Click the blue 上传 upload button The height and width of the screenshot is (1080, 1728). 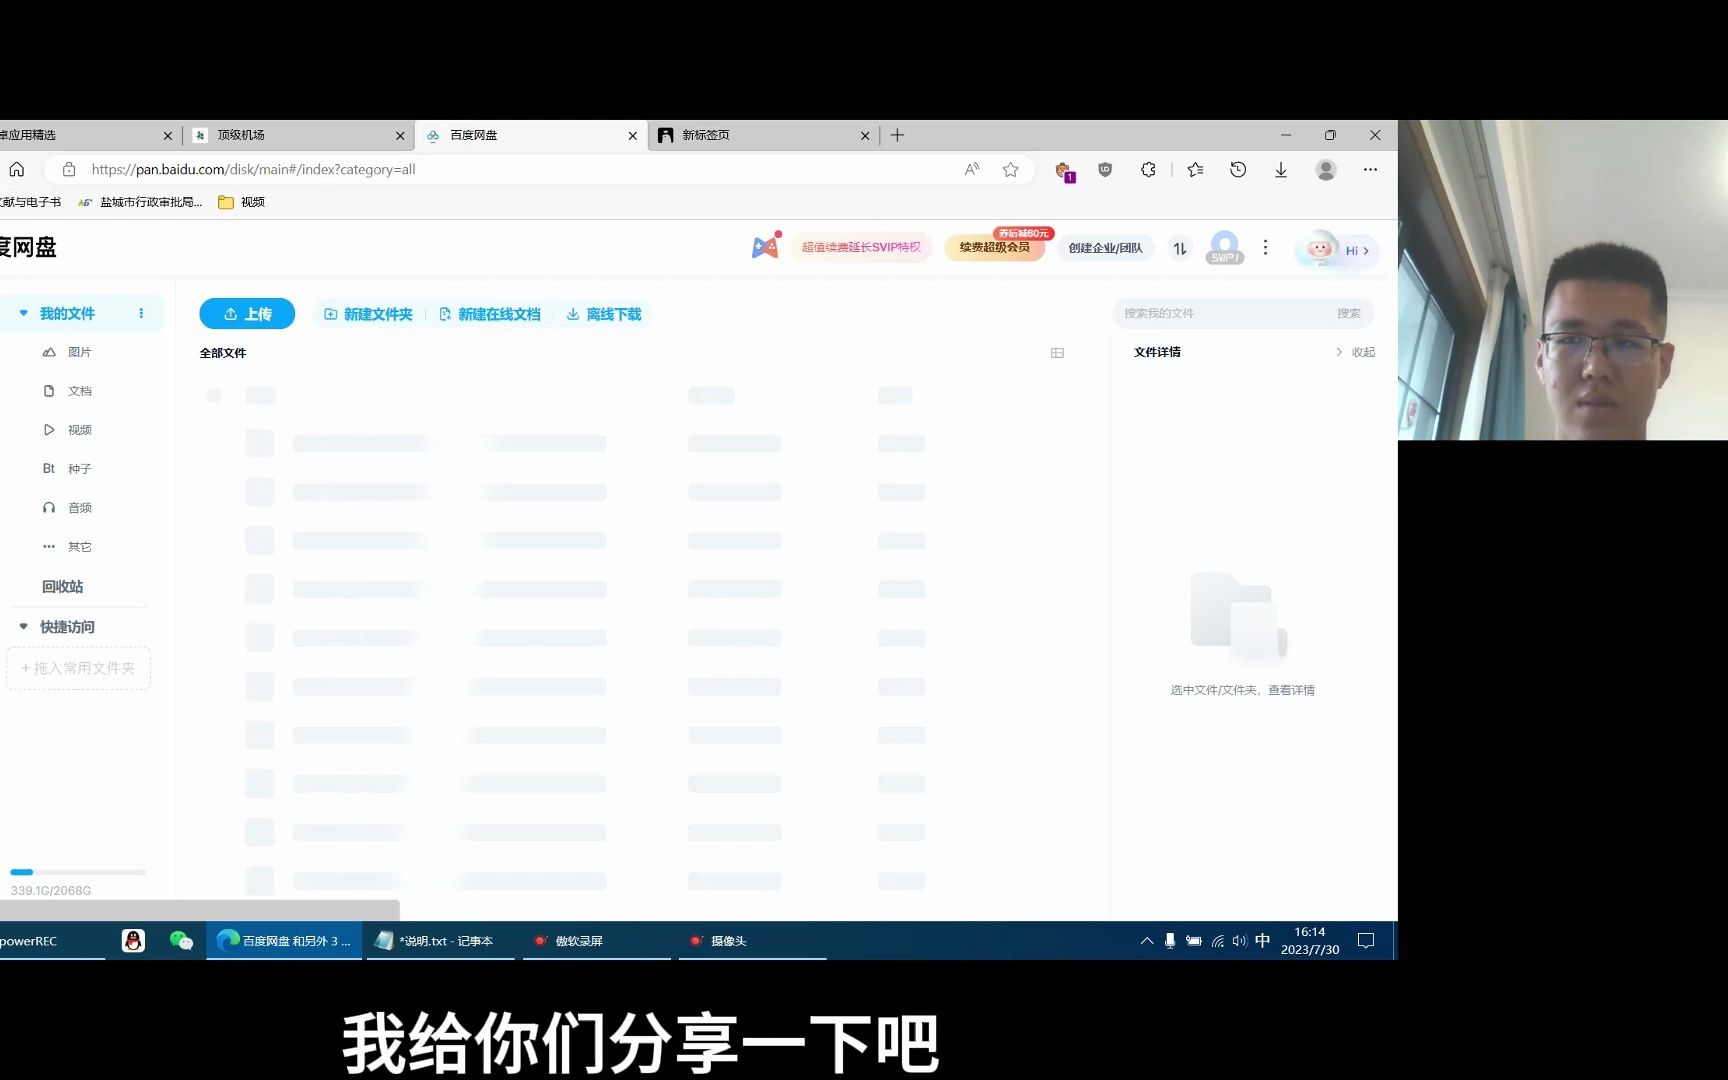tap(247, 314)
